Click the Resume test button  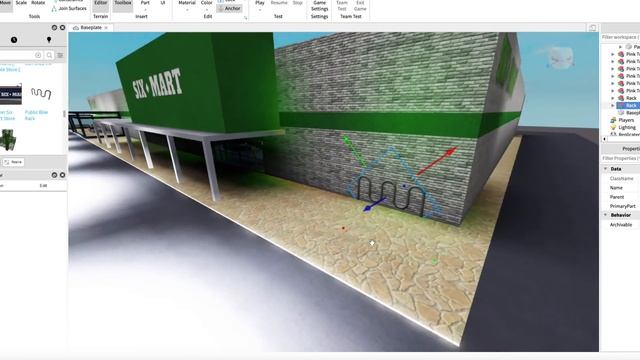pyautogui.click(x=279, y=3)
